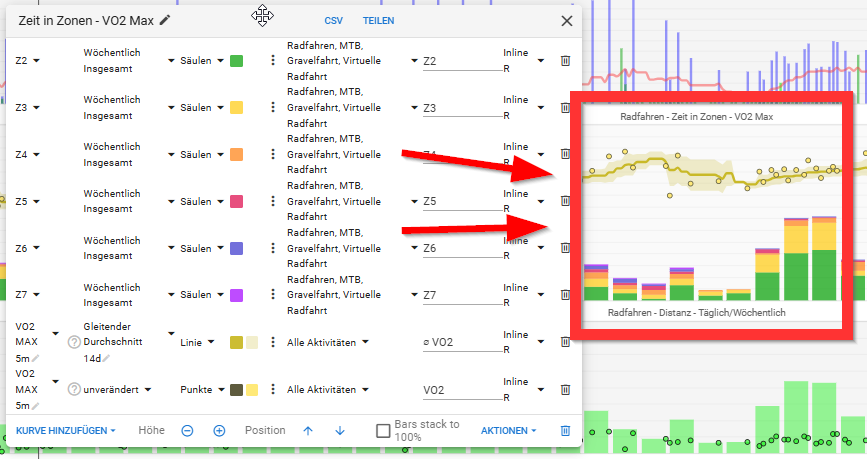Decrease chart height with minus icon
This screenshot has height=459, width=867.
[187, 430]
